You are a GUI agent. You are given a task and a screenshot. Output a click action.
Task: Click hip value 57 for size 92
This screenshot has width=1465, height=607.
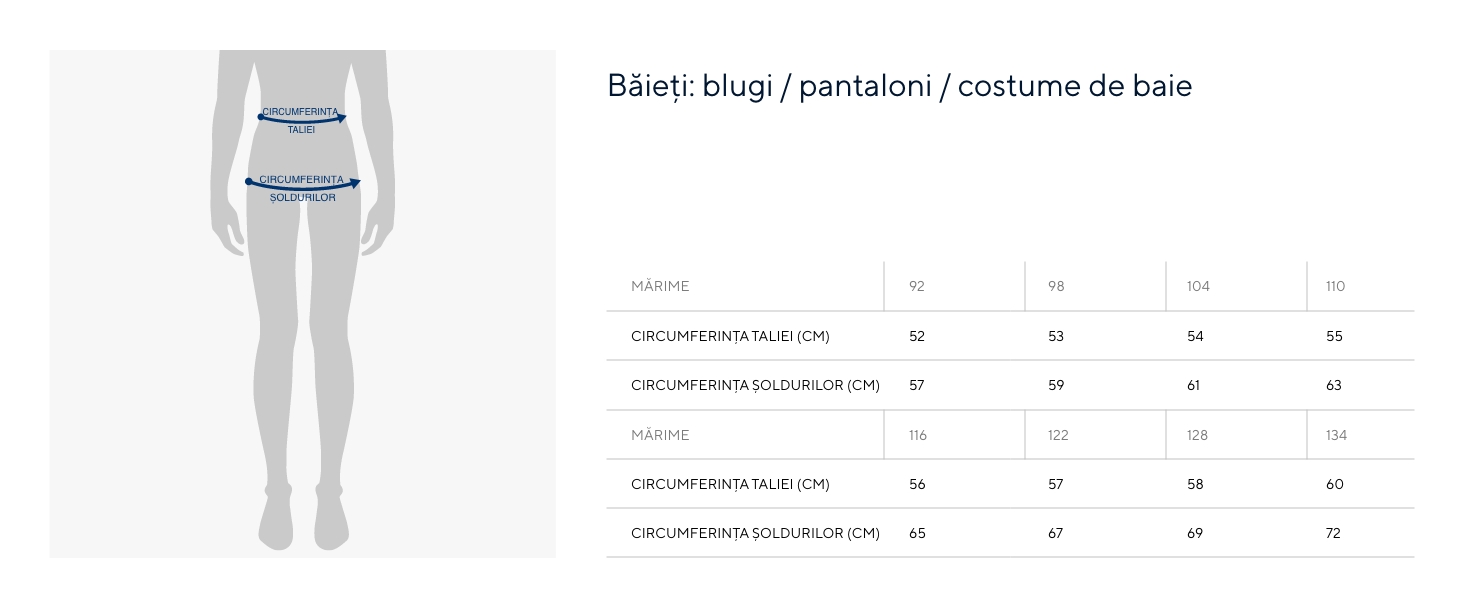tap(917, 385)
